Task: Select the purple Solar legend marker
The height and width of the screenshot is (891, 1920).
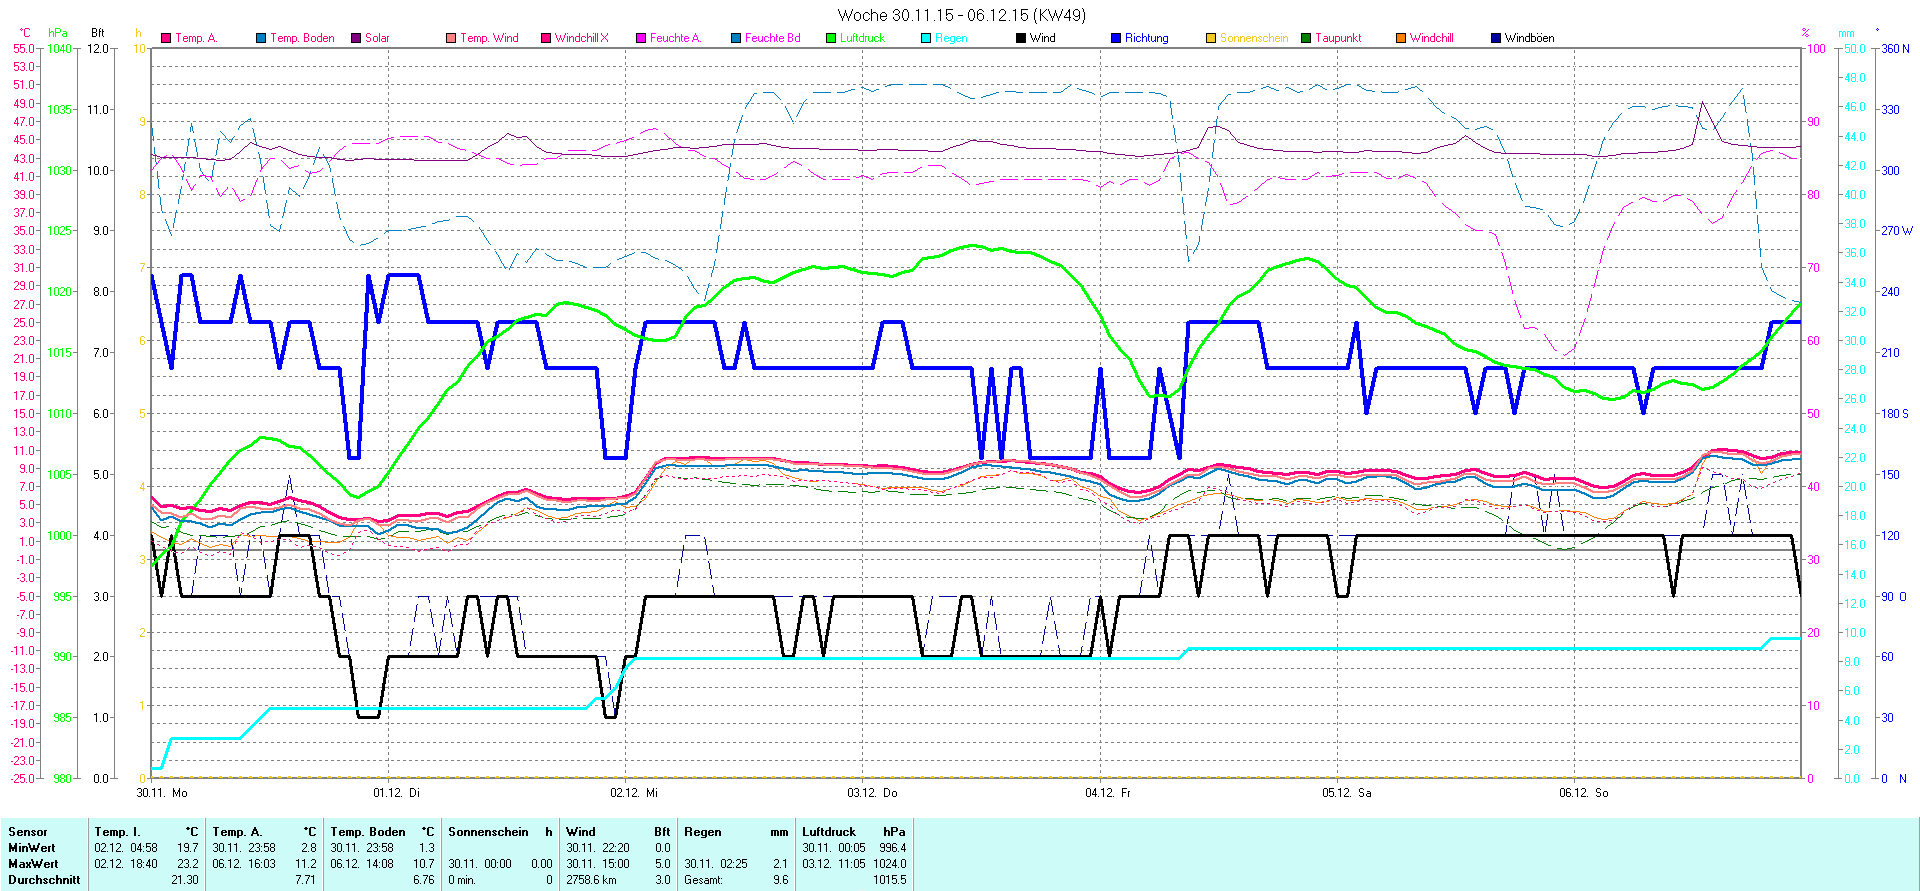Action: pos(356,38)
